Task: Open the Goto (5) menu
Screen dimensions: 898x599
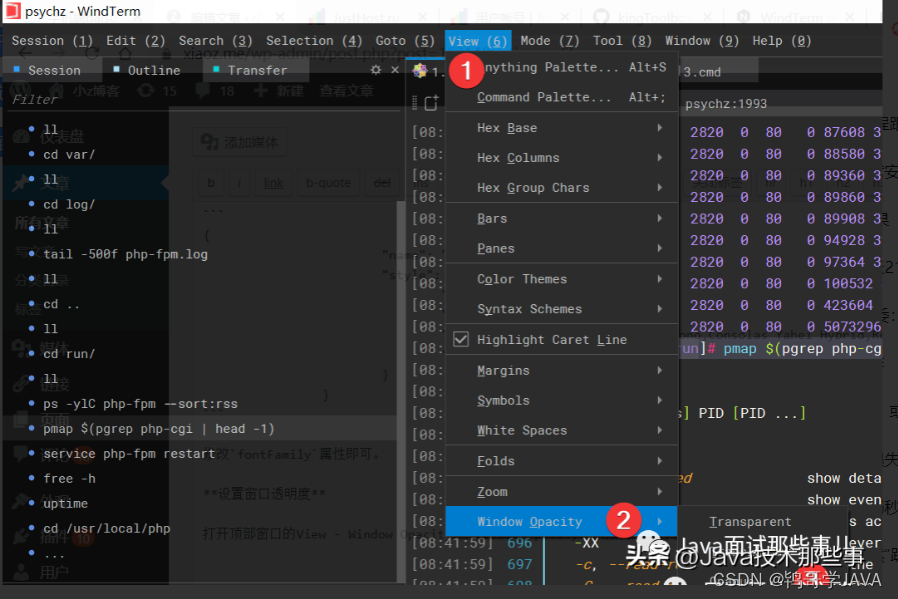Action: pyautogui.click(x=405, y=41)
